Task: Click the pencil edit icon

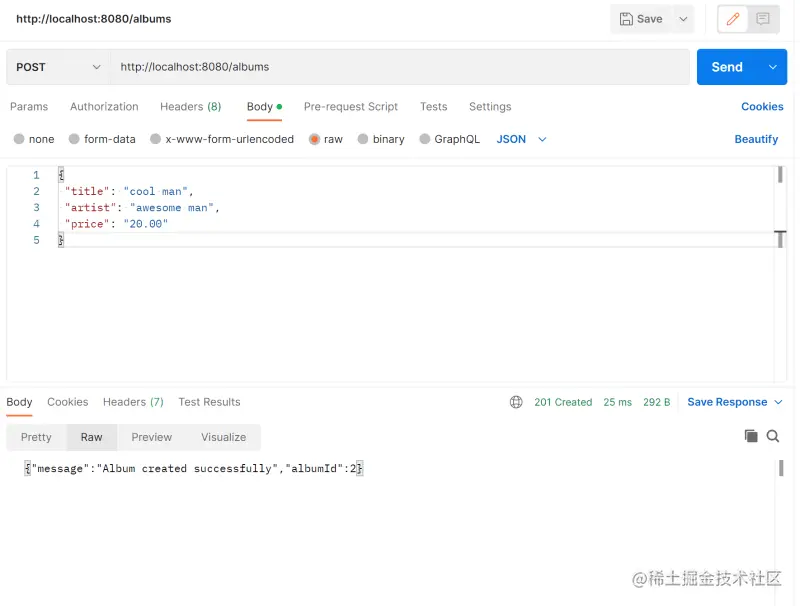Action: pyautogui.click(x=733, y=19)
